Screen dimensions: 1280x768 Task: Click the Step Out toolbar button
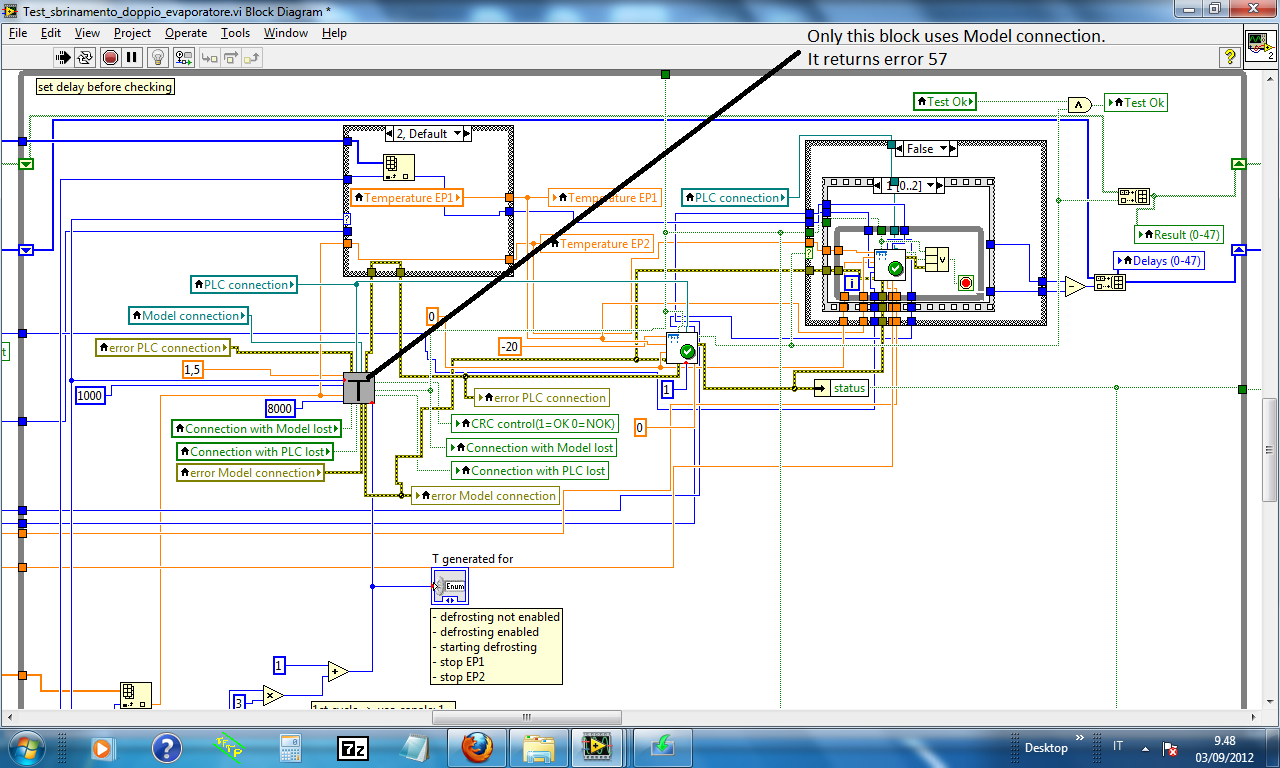point(251,57)
